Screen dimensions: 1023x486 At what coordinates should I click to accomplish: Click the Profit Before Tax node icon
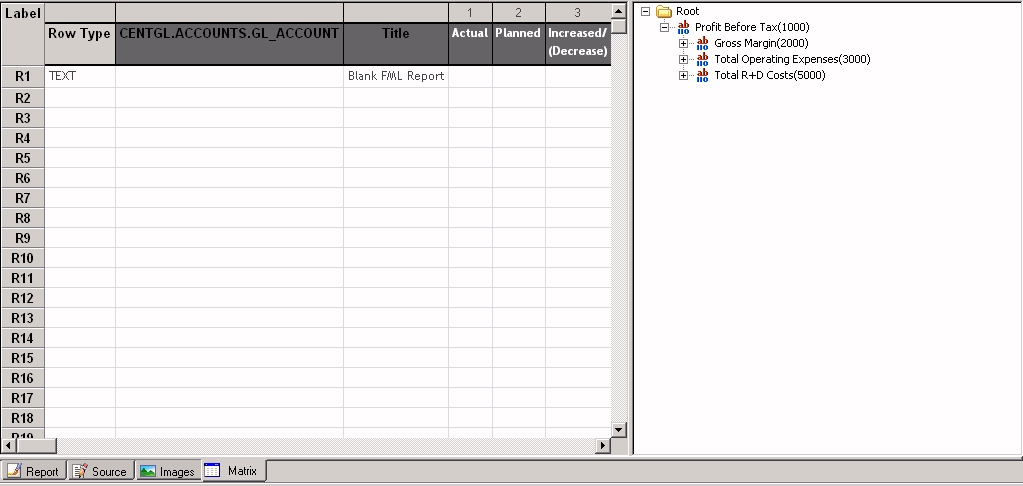tap(683, 27)
